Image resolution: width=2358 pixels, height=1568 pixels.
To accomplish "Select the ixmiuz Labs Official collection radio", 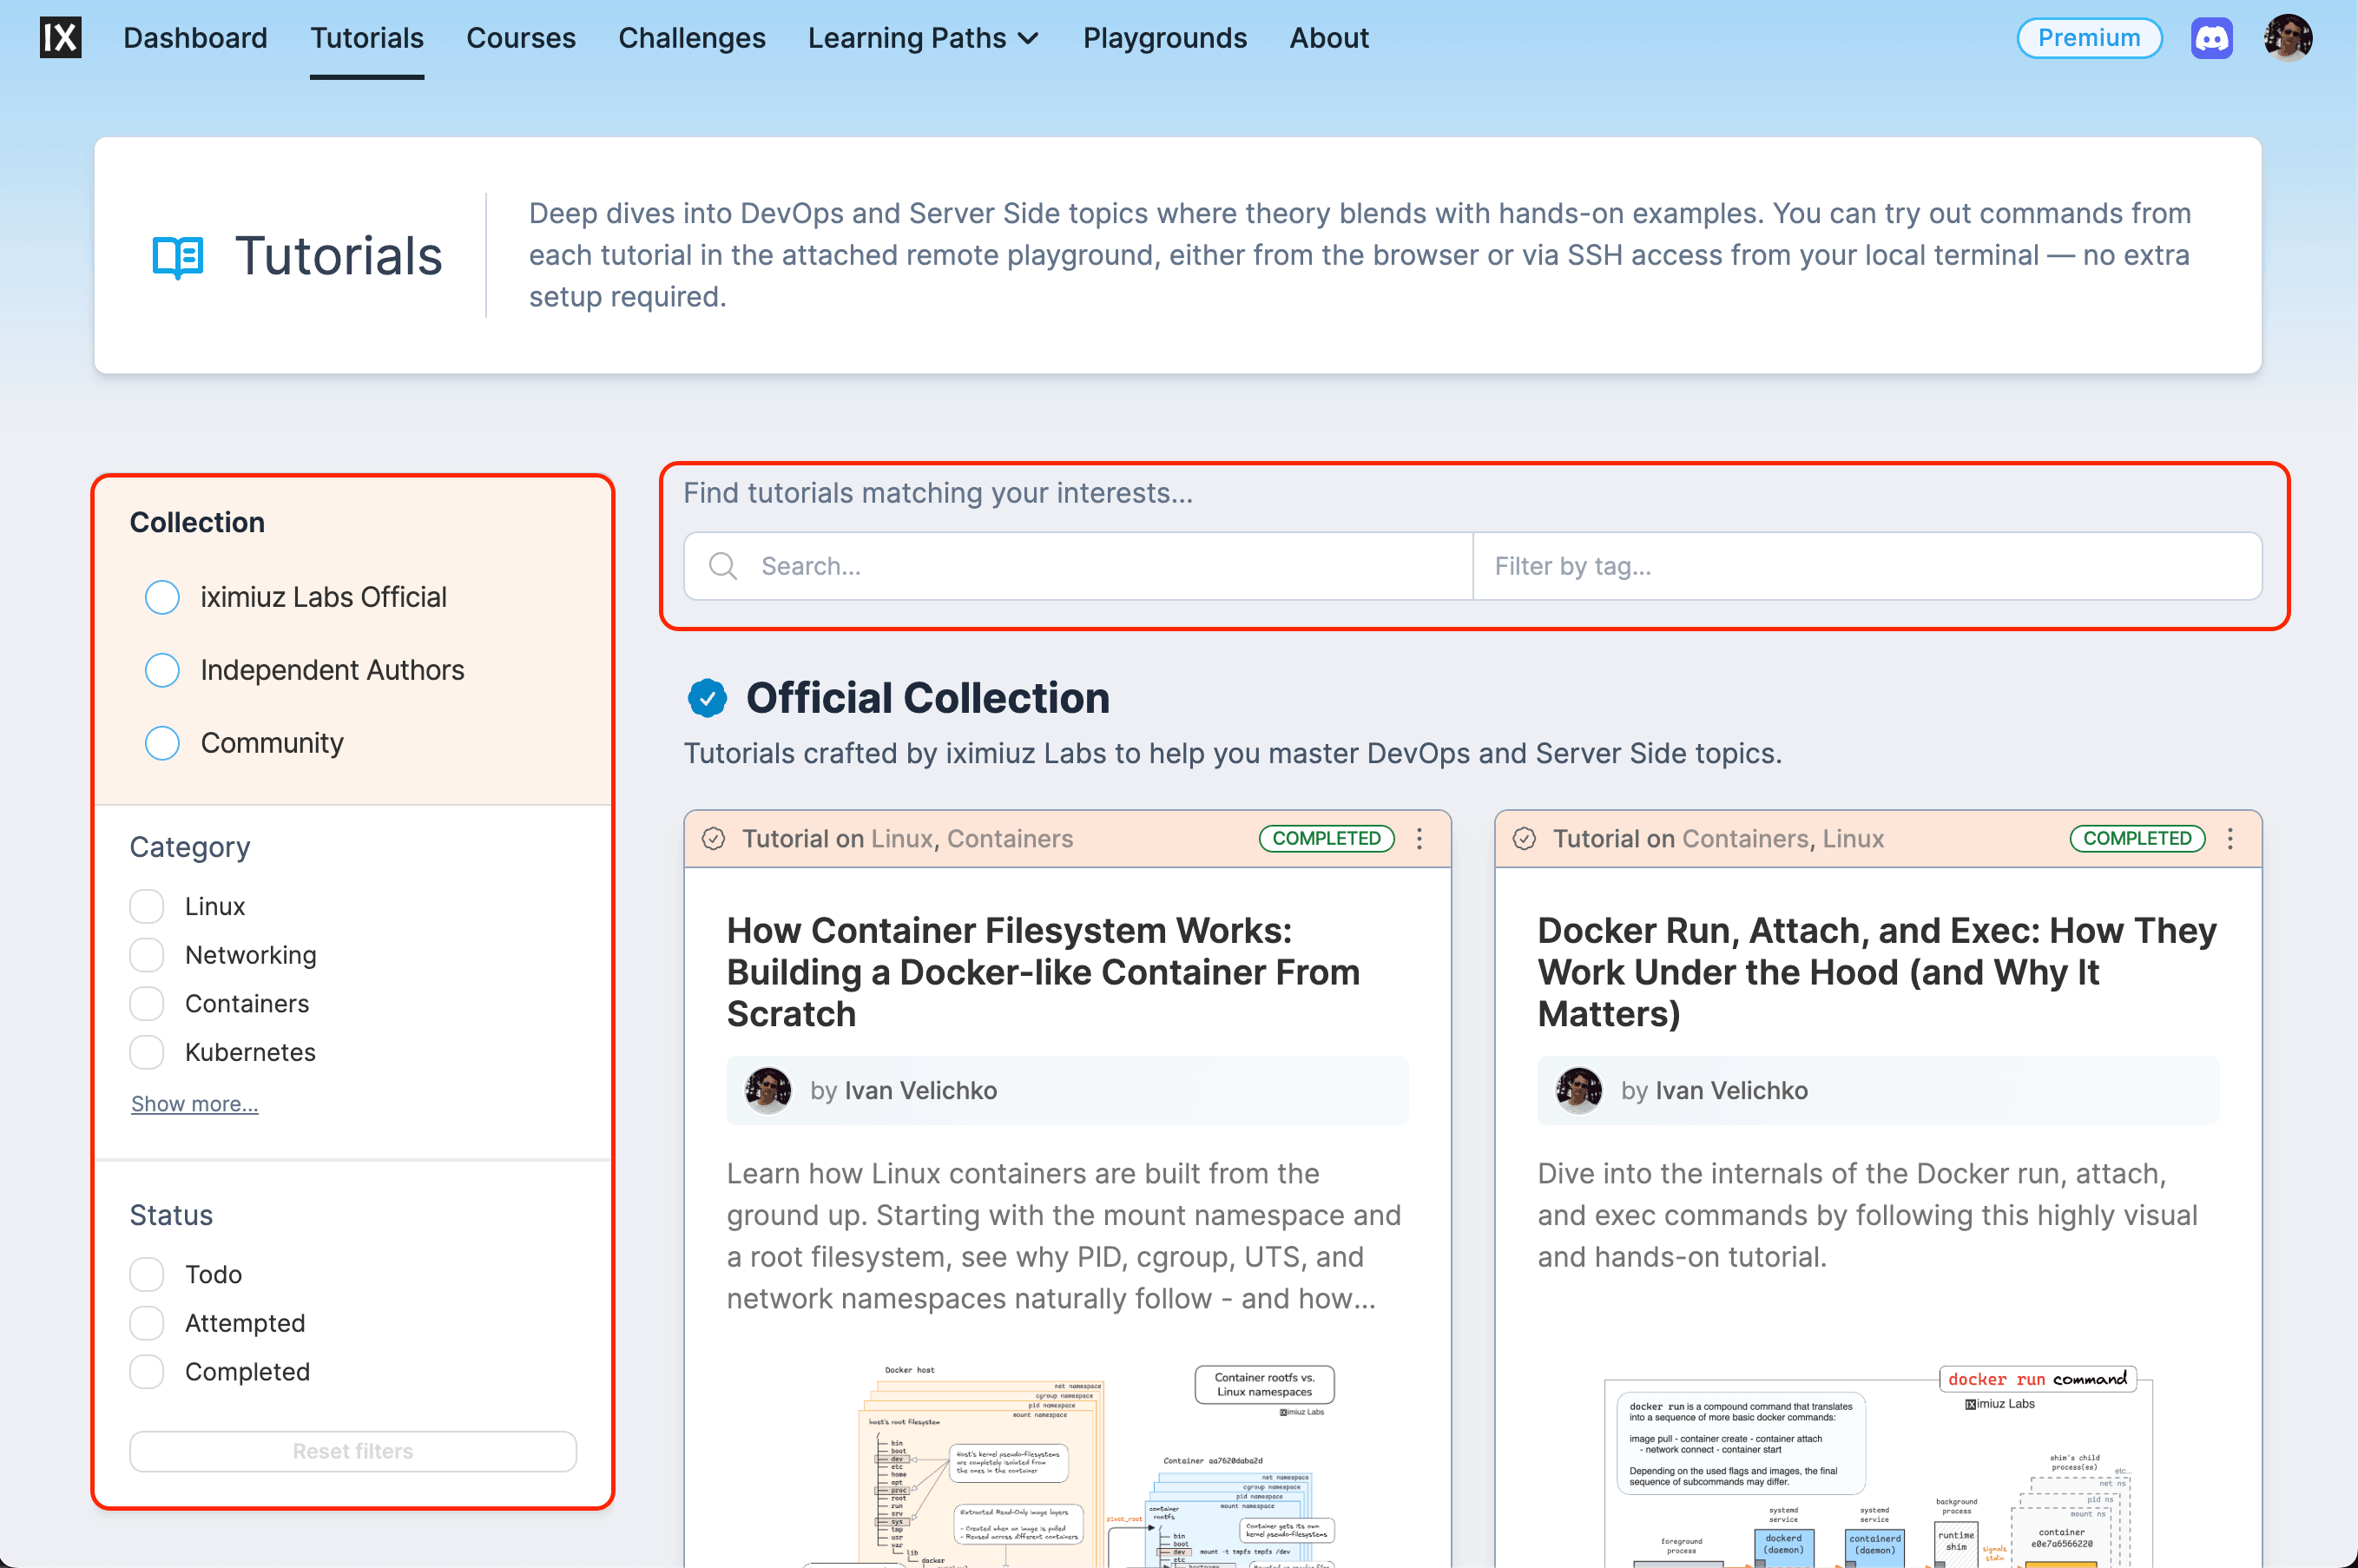I will point(162,596).
